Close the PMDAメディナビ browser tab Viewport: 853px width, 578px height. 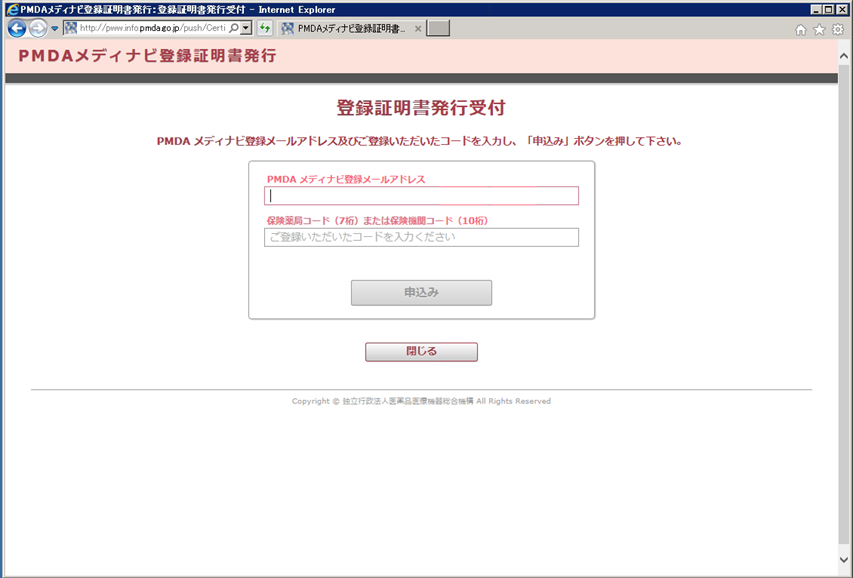click(x=418, y=29)
